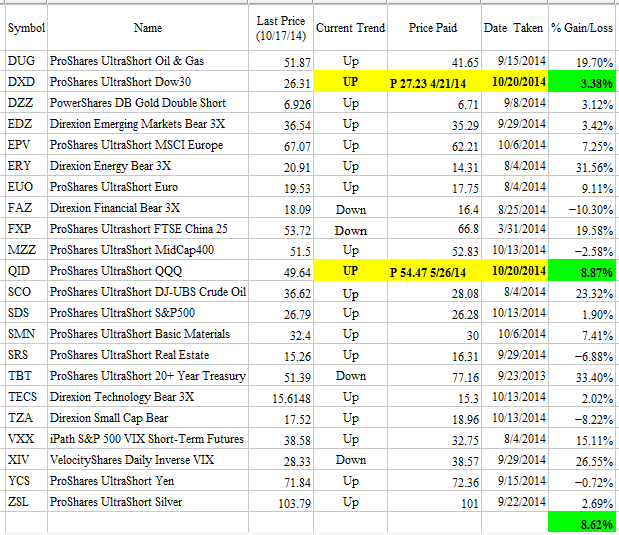Select the −0.72% loss cell
The image size is (619, 535).
[582, 481]
